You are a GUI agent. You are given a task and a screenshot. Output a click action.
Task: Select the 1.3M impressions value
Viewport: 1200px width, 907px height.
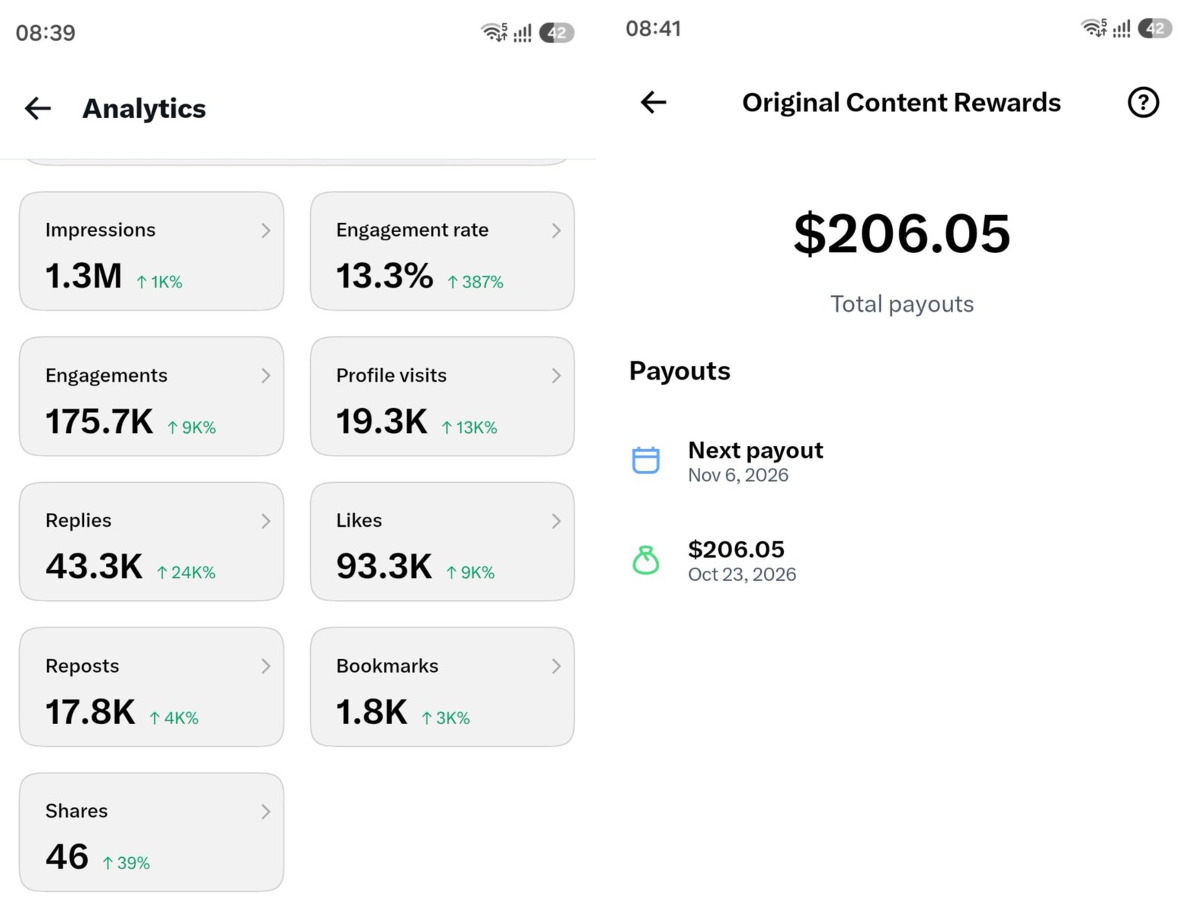click(83, 276)
